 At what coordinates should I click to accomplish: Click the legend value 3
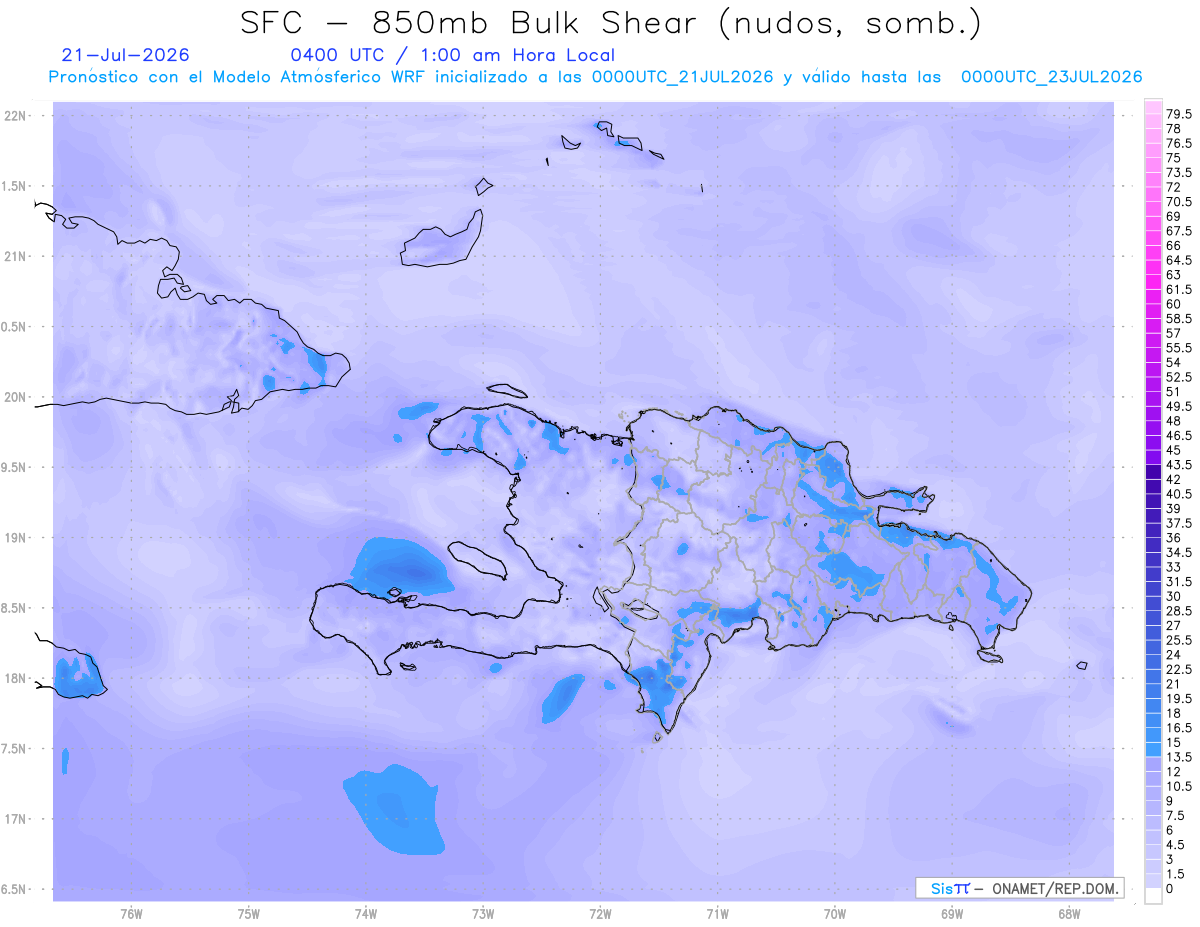pyautogui.click(x=1169, y=859)
